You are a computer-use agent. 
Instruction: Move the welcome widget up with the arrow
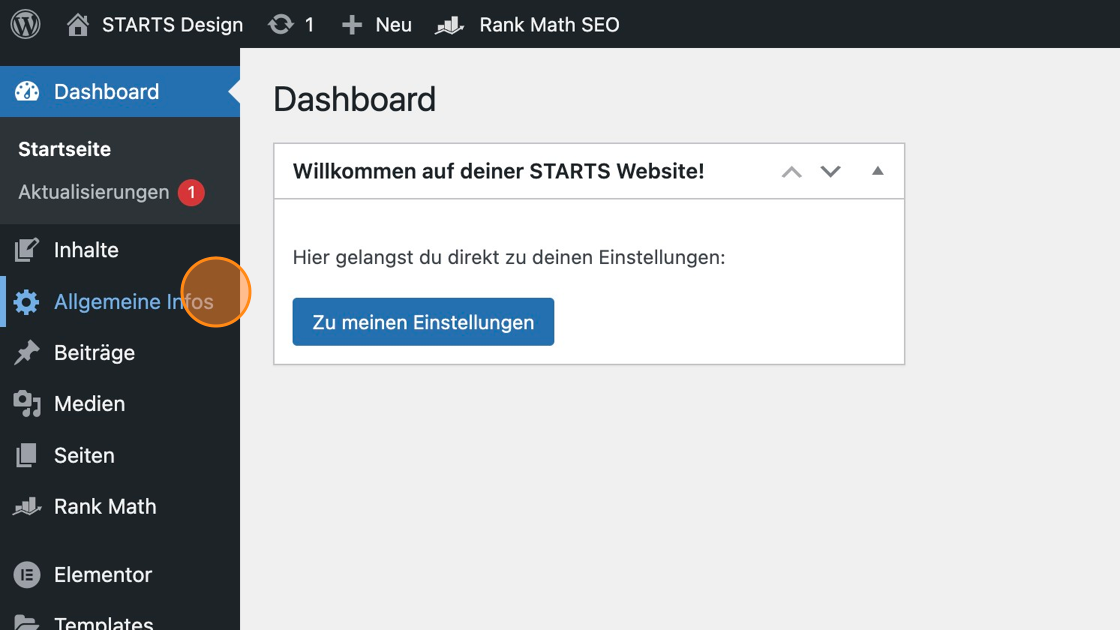click(x=791, y=171)
